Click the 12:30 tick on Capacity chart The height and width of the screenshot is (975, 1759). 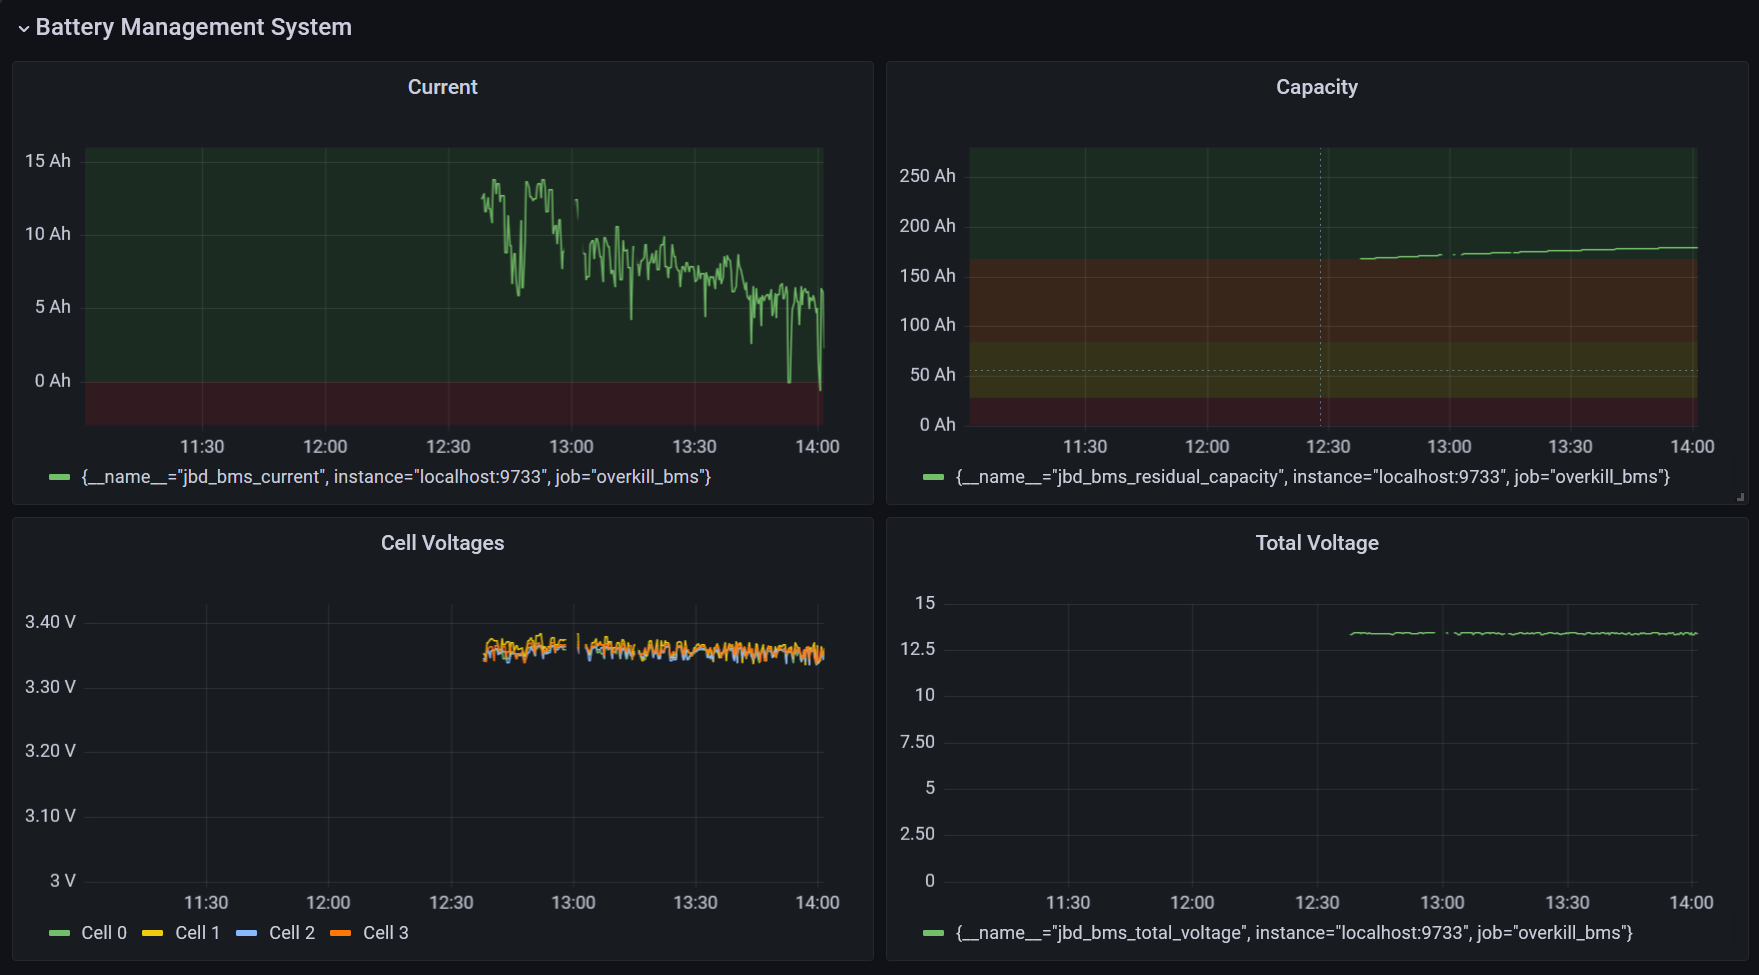click(1328, 447)
